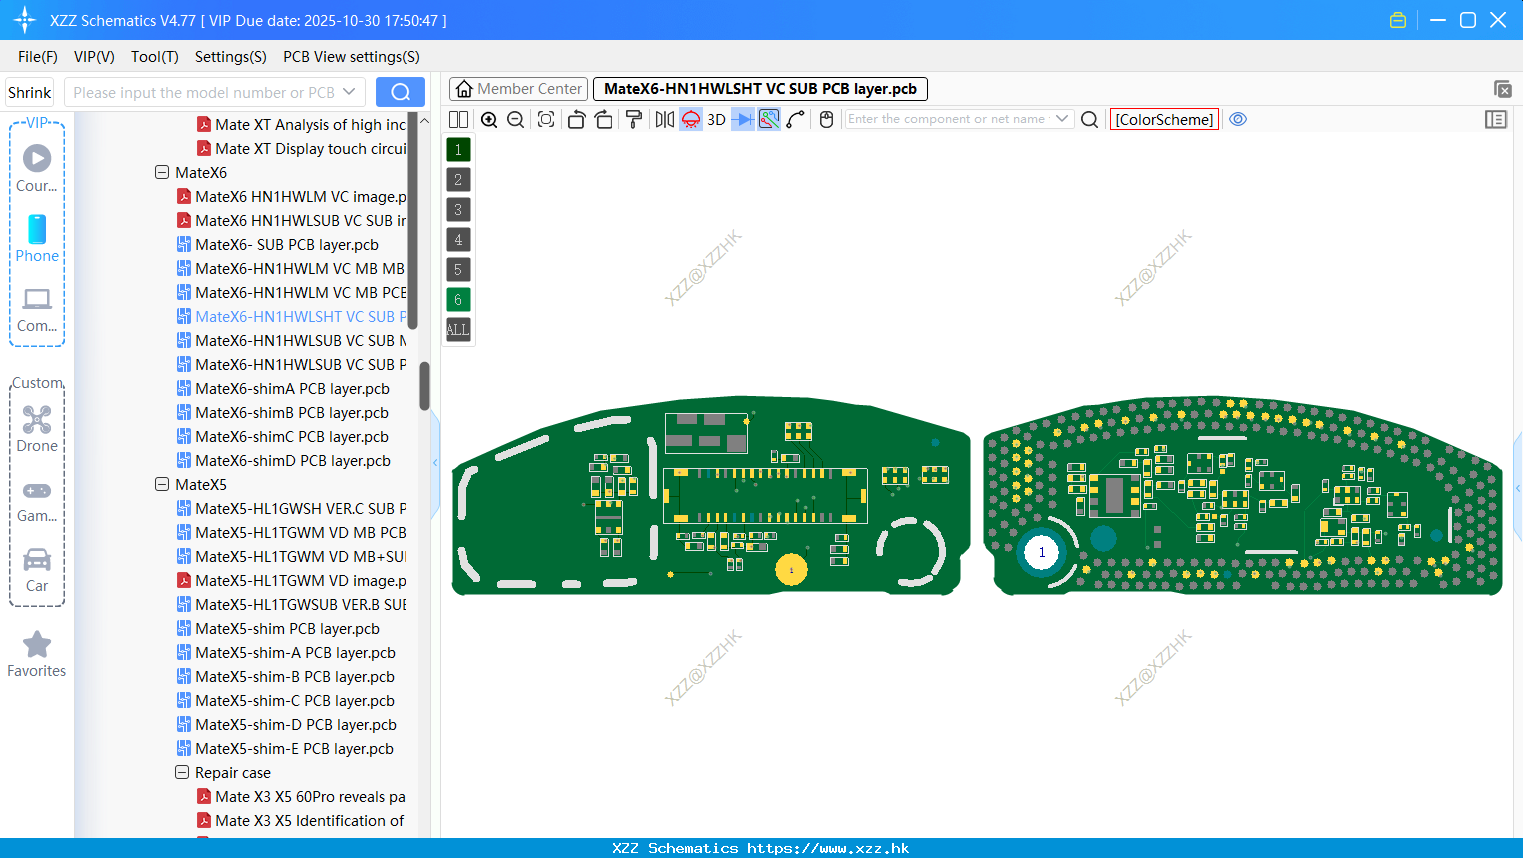Image resolution: width=1523 pixels, height=858 pixels.
Task: Click the yellow pad on left board
Action: point(791,570)
